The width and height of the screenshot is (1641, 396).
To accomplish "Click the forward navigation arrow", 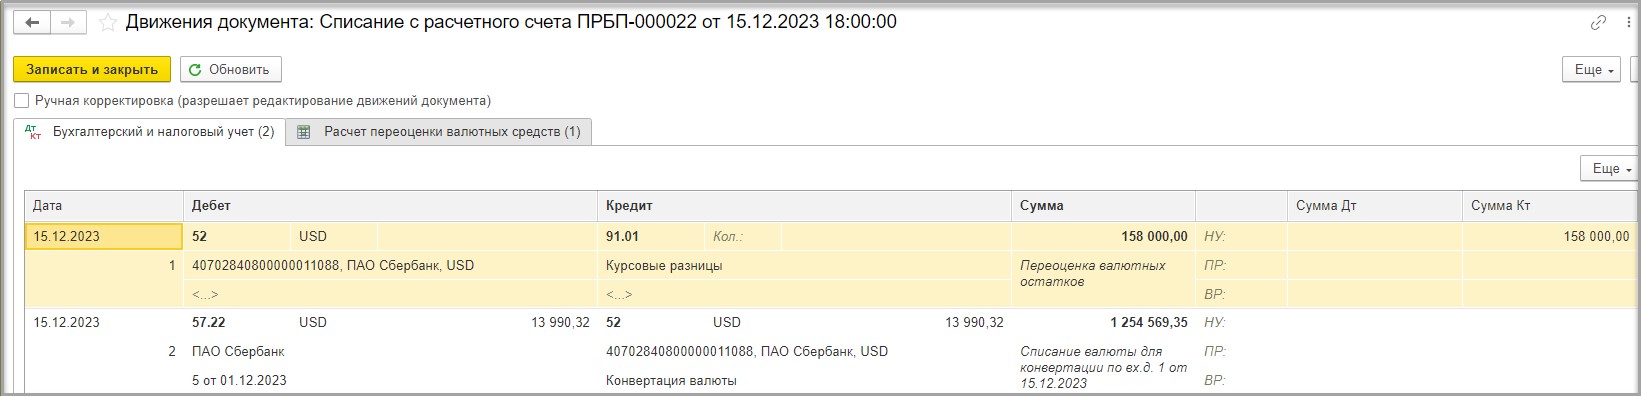I will click(x=68, y=22).
